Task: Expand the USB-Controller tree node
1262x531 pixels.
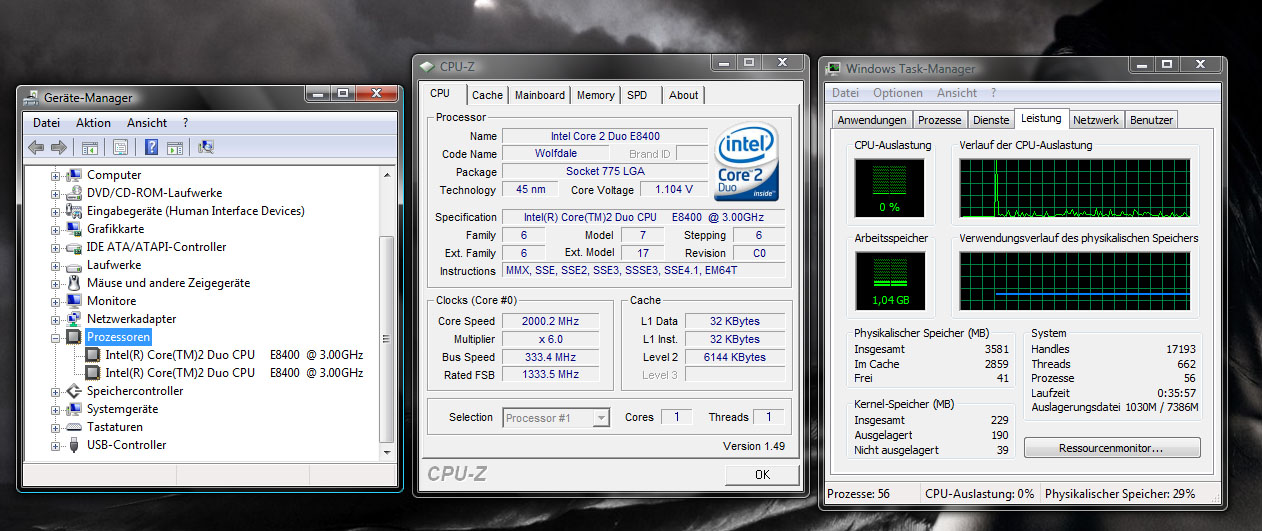Action: click(56, 445)
